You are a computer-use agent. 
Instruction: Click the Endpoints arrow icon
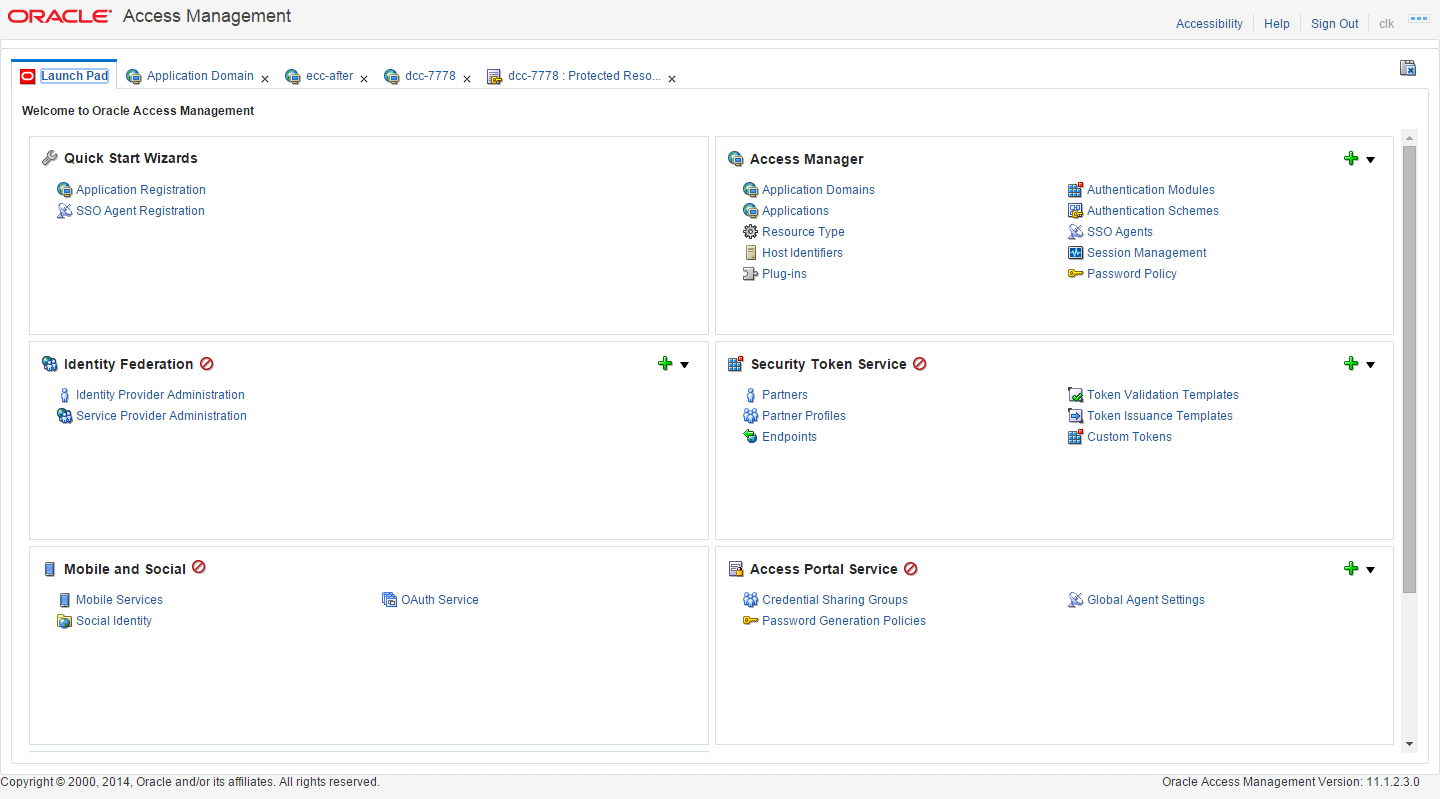click(x=751, y=437)
